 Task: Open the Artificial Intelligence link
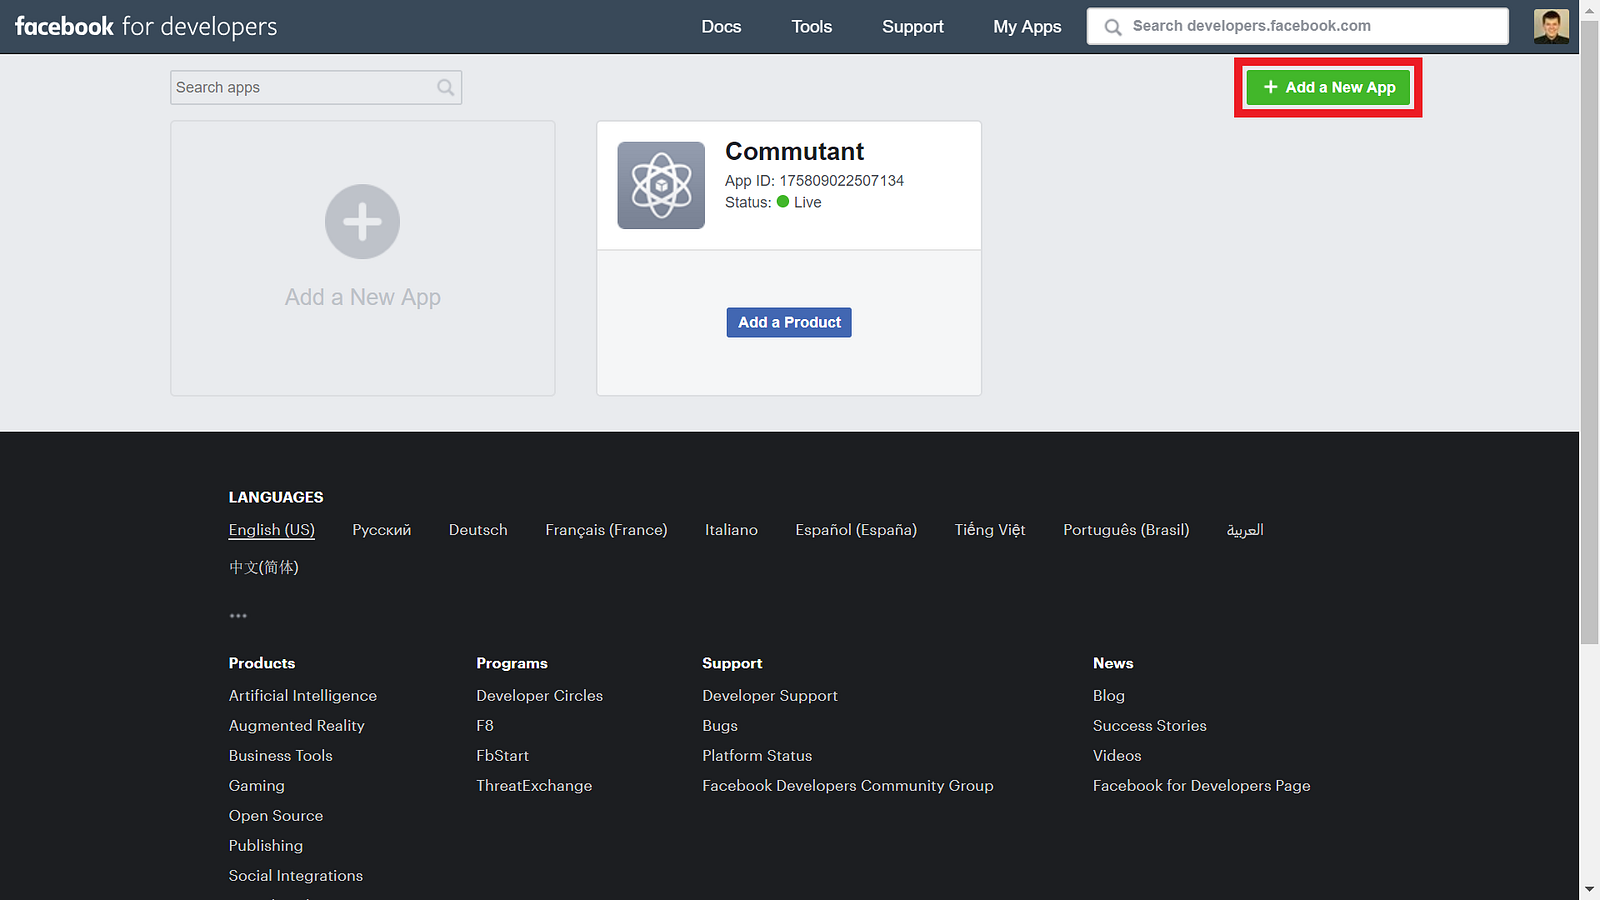click(x=302, y=696)
